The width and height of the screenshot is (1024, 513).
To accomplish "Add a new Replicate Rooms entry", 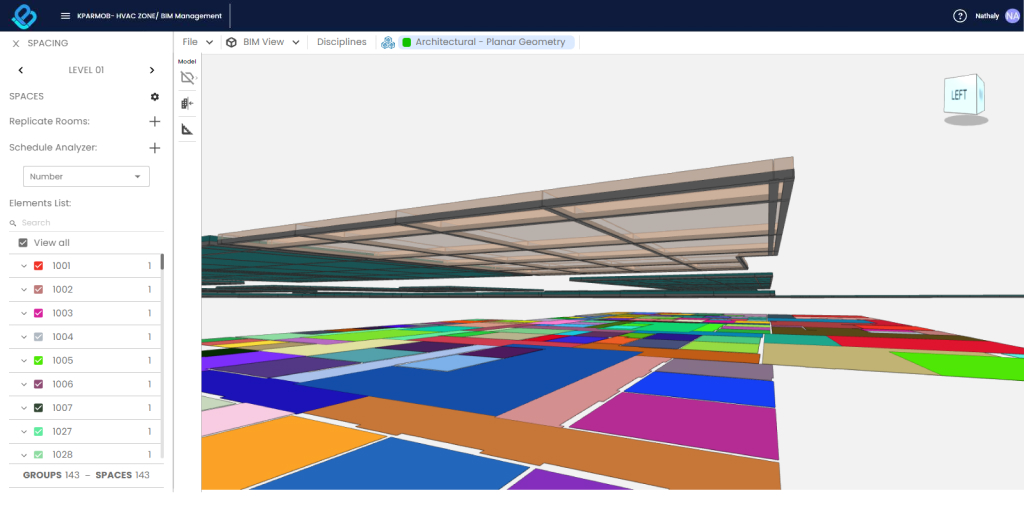I will 155,122.
